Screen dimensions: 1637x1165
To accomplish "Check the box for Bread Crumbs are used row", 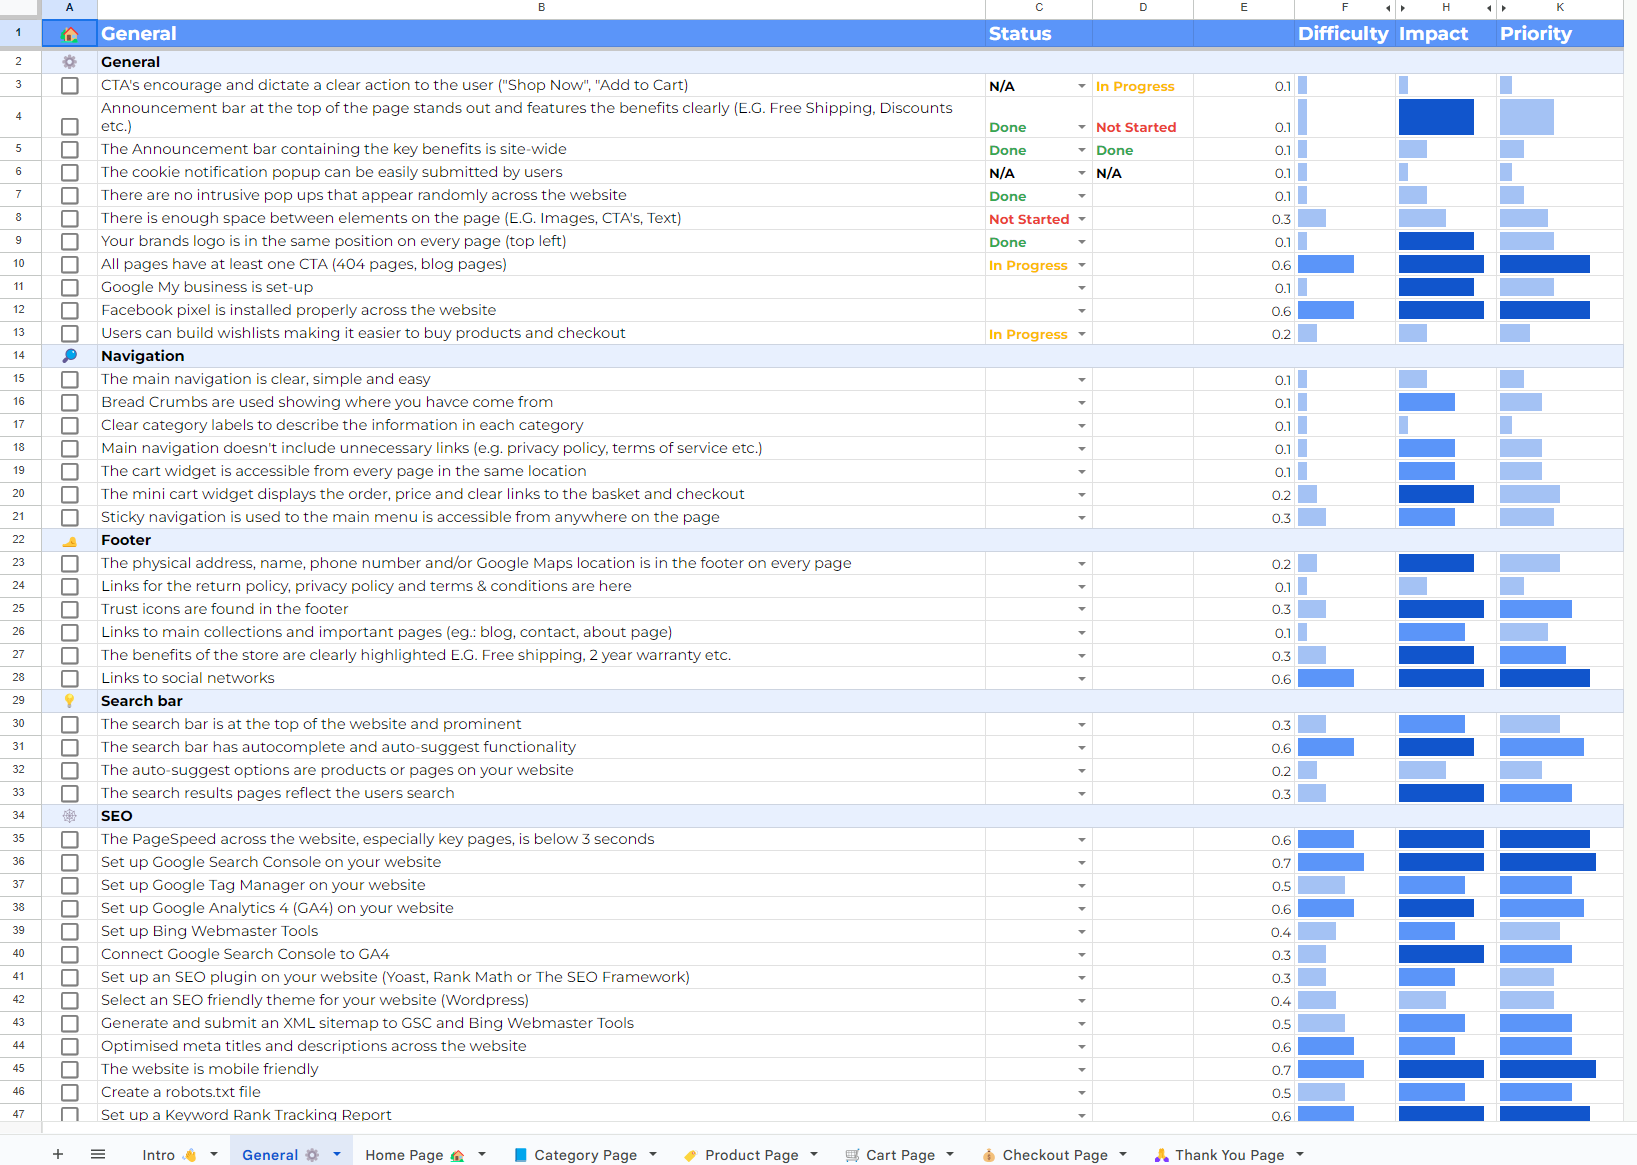I will (x=70, y=403).
